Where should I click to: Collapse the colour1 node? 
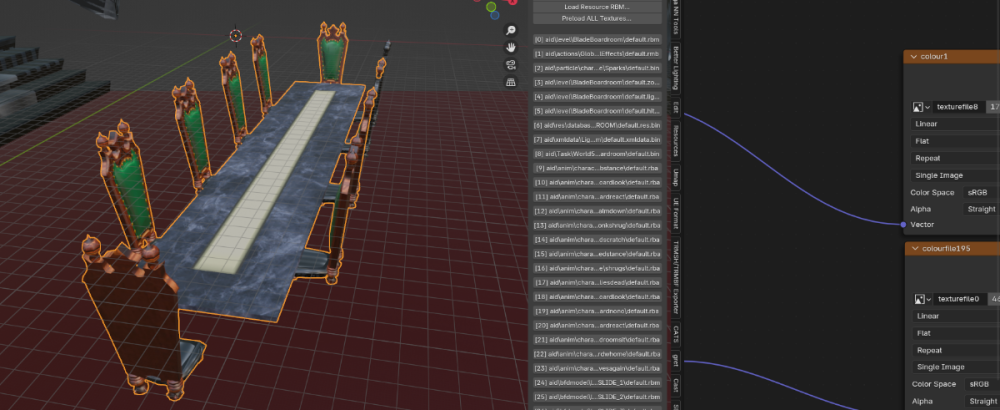point(914,57)
